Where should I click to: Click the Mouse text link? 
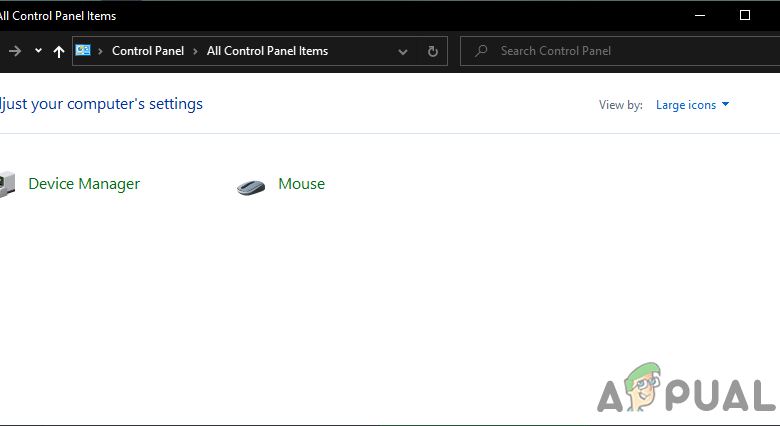coord(301,184)
